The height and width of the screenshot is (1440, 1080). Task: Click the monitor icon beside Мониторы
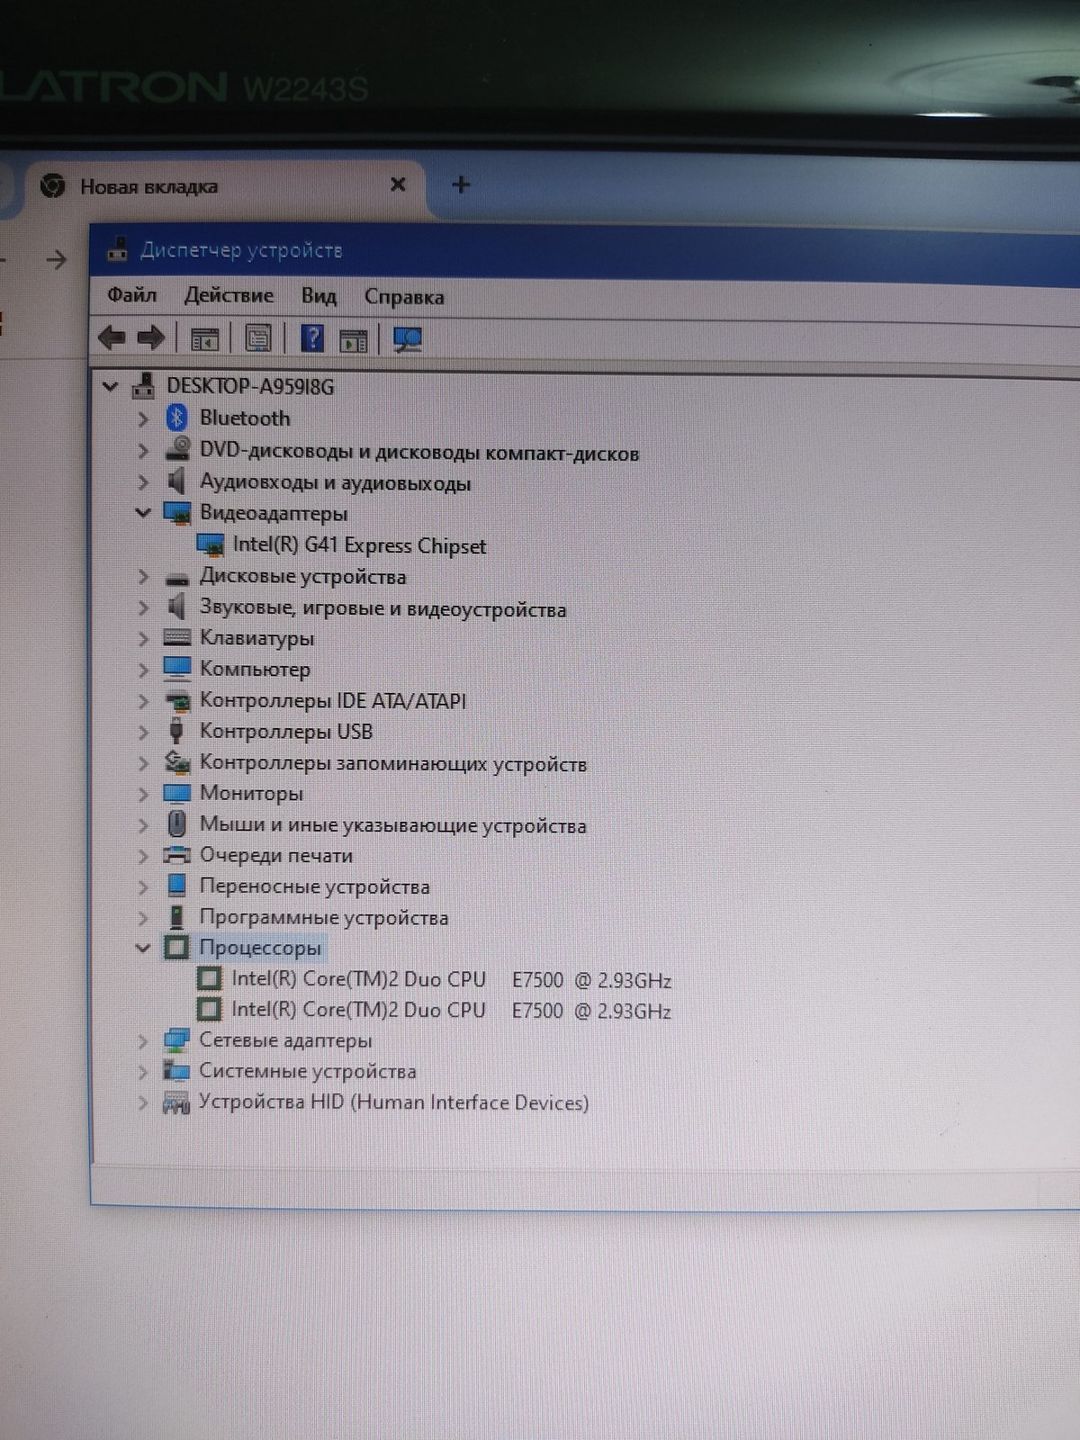[177, 794]
